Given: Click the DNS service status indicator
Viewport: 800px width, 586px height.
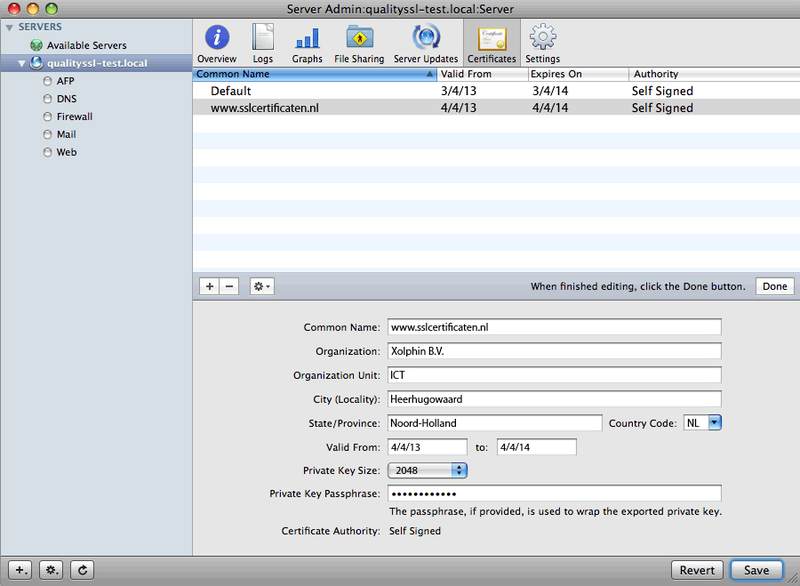Looking at the screenshot, I should coord(47,99).
